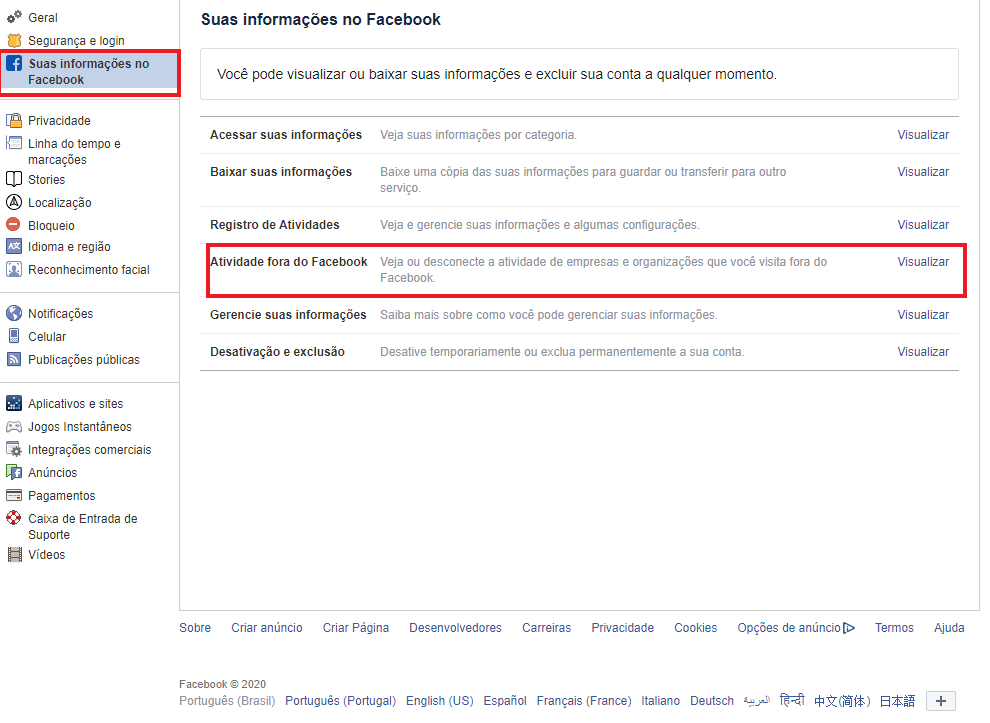The image size is (990, 723).
Task: Click the Desativação e exclusão row title
Action: pos(277,352)
